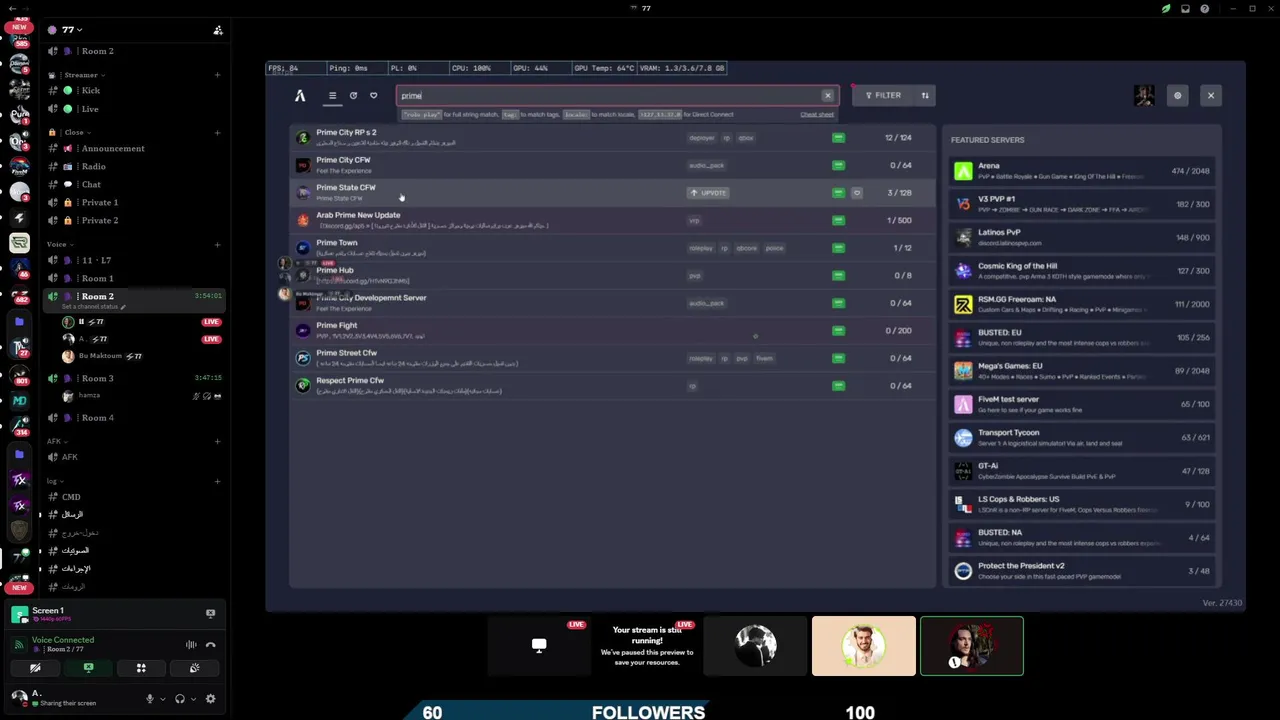Select the Respect Prime Cfw server row
1280x720 pixels.
coord(612,385)
